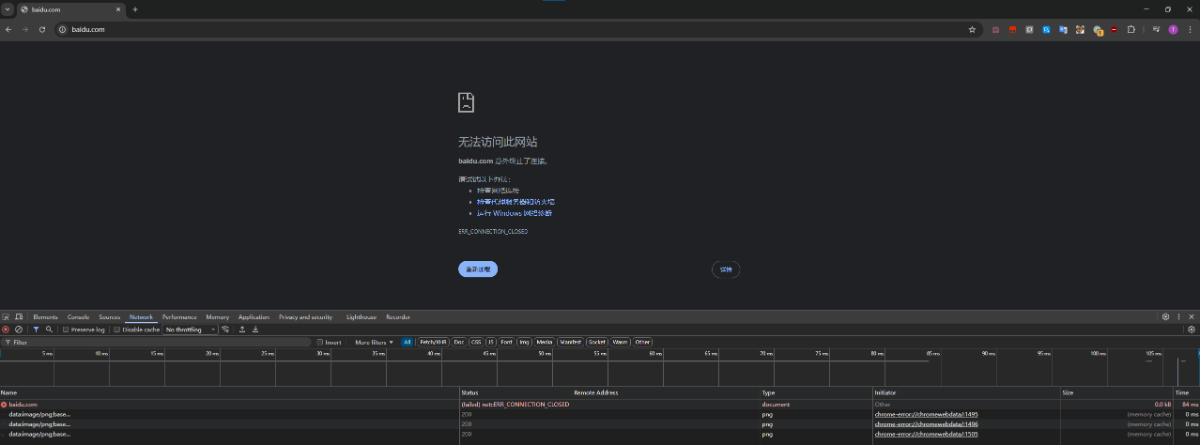Toggle the network filter funnel icon
This screenshot has width=1200, height=445.
tap(36, 329)
